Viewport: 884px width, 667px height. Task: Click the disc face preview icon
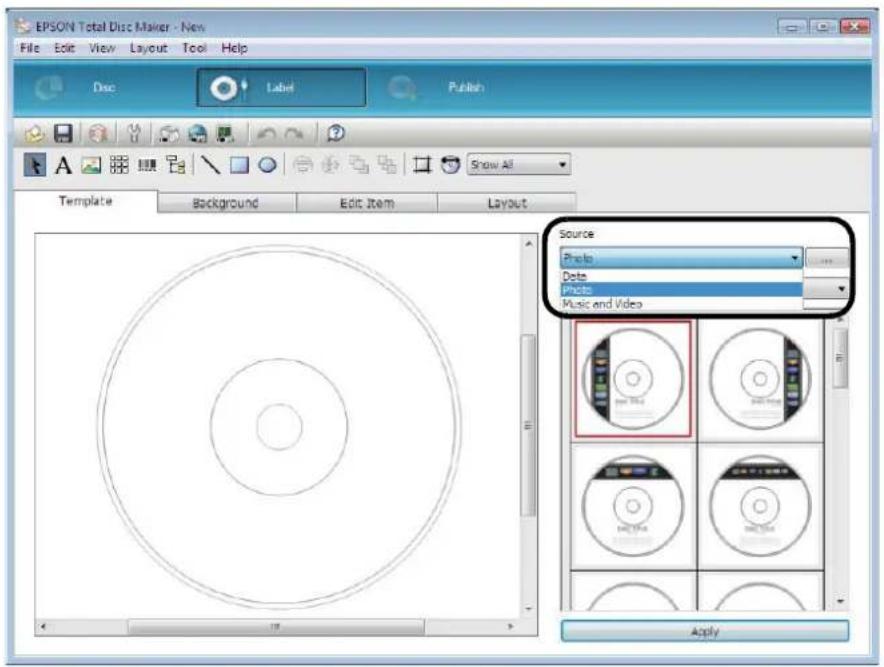[x=450, y=165]
